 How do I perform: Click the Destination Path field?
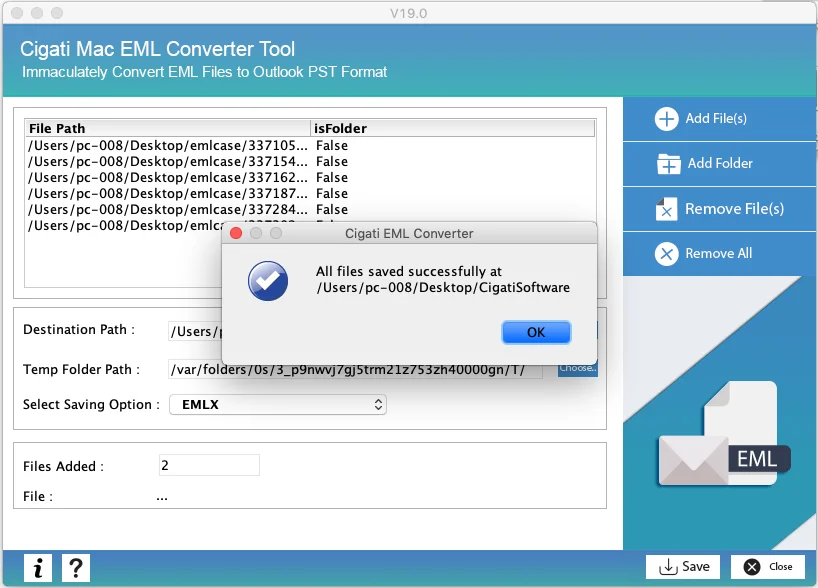195,331
